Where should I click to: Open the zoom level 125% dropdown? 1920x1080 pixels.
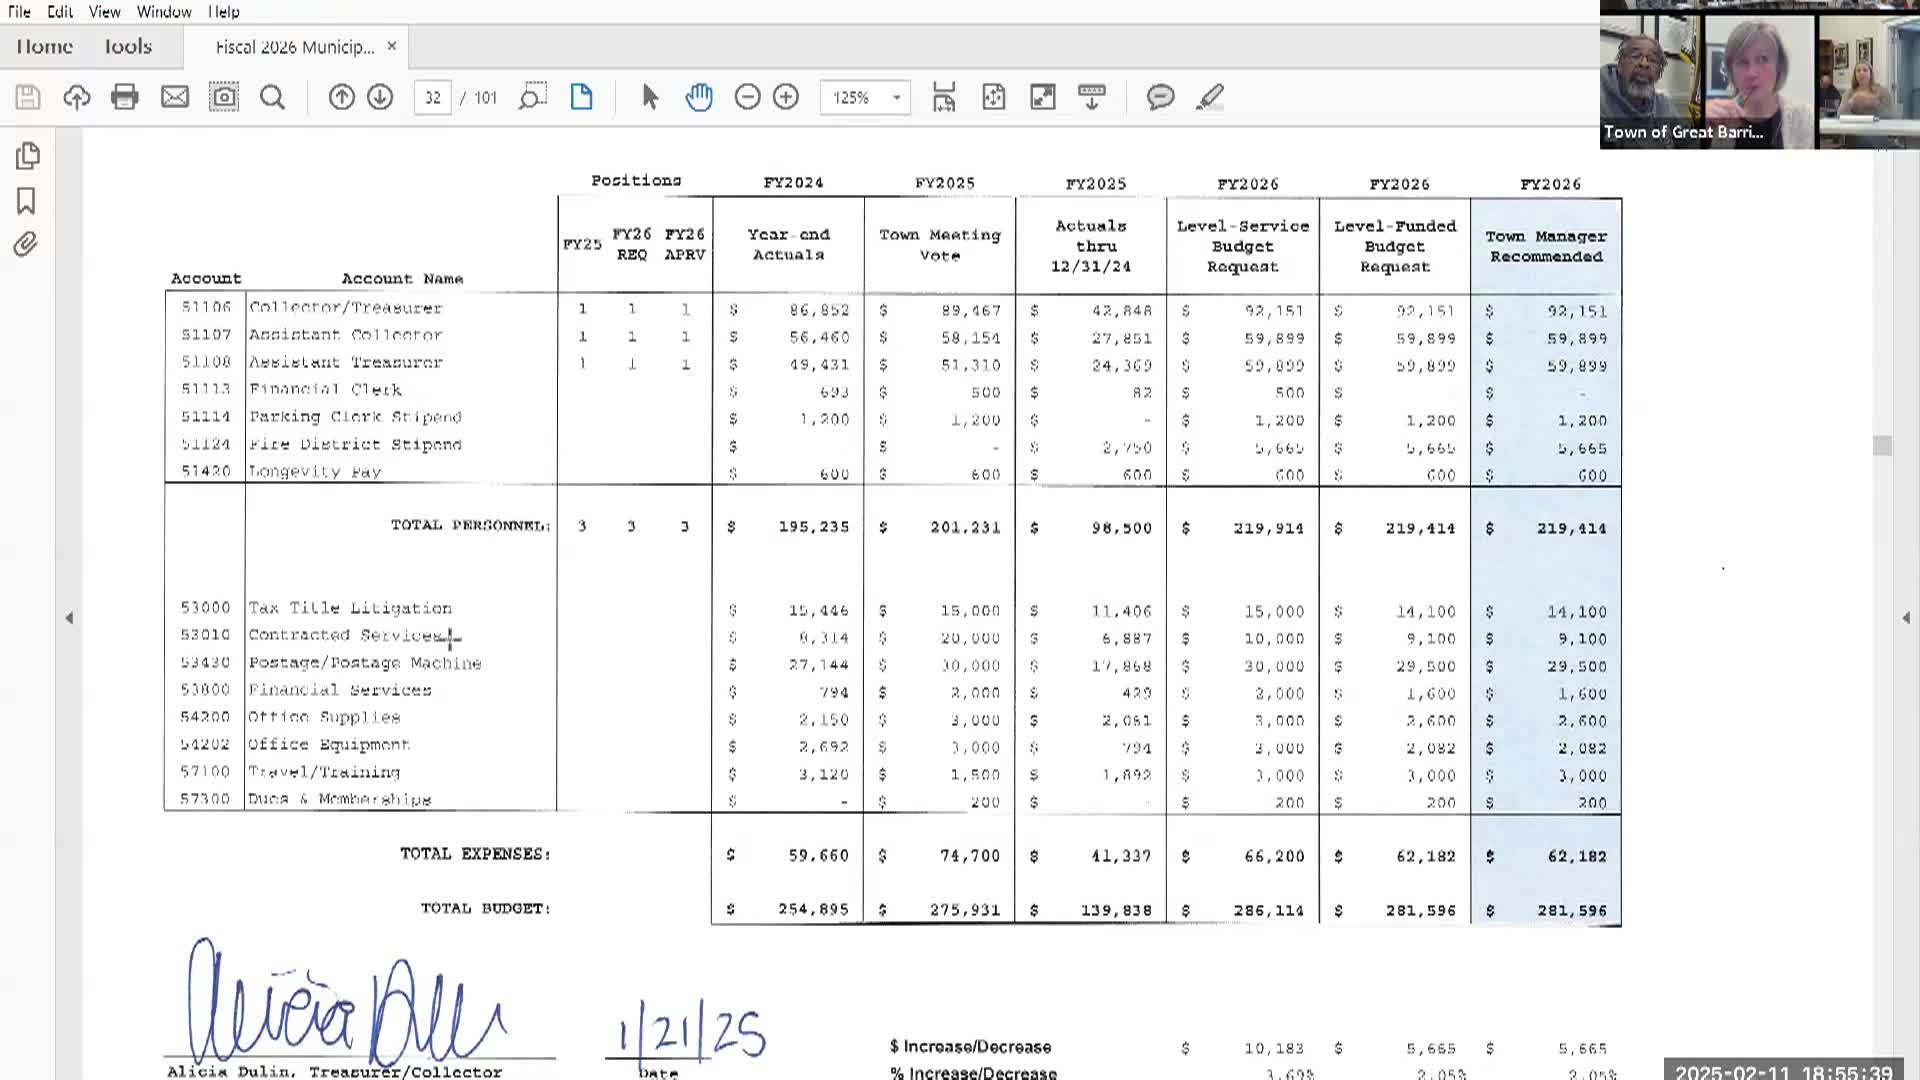[x=865, y=97]
